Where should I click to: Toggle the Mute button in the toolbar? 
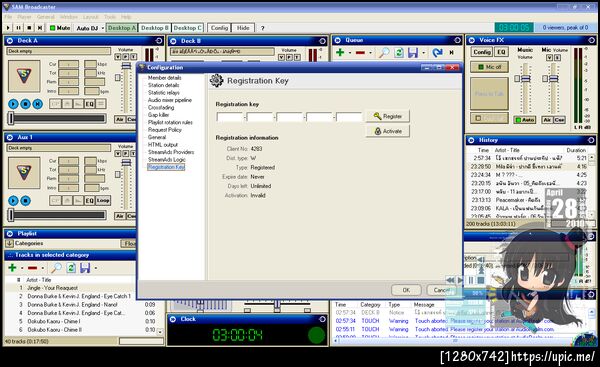[60, 28]
